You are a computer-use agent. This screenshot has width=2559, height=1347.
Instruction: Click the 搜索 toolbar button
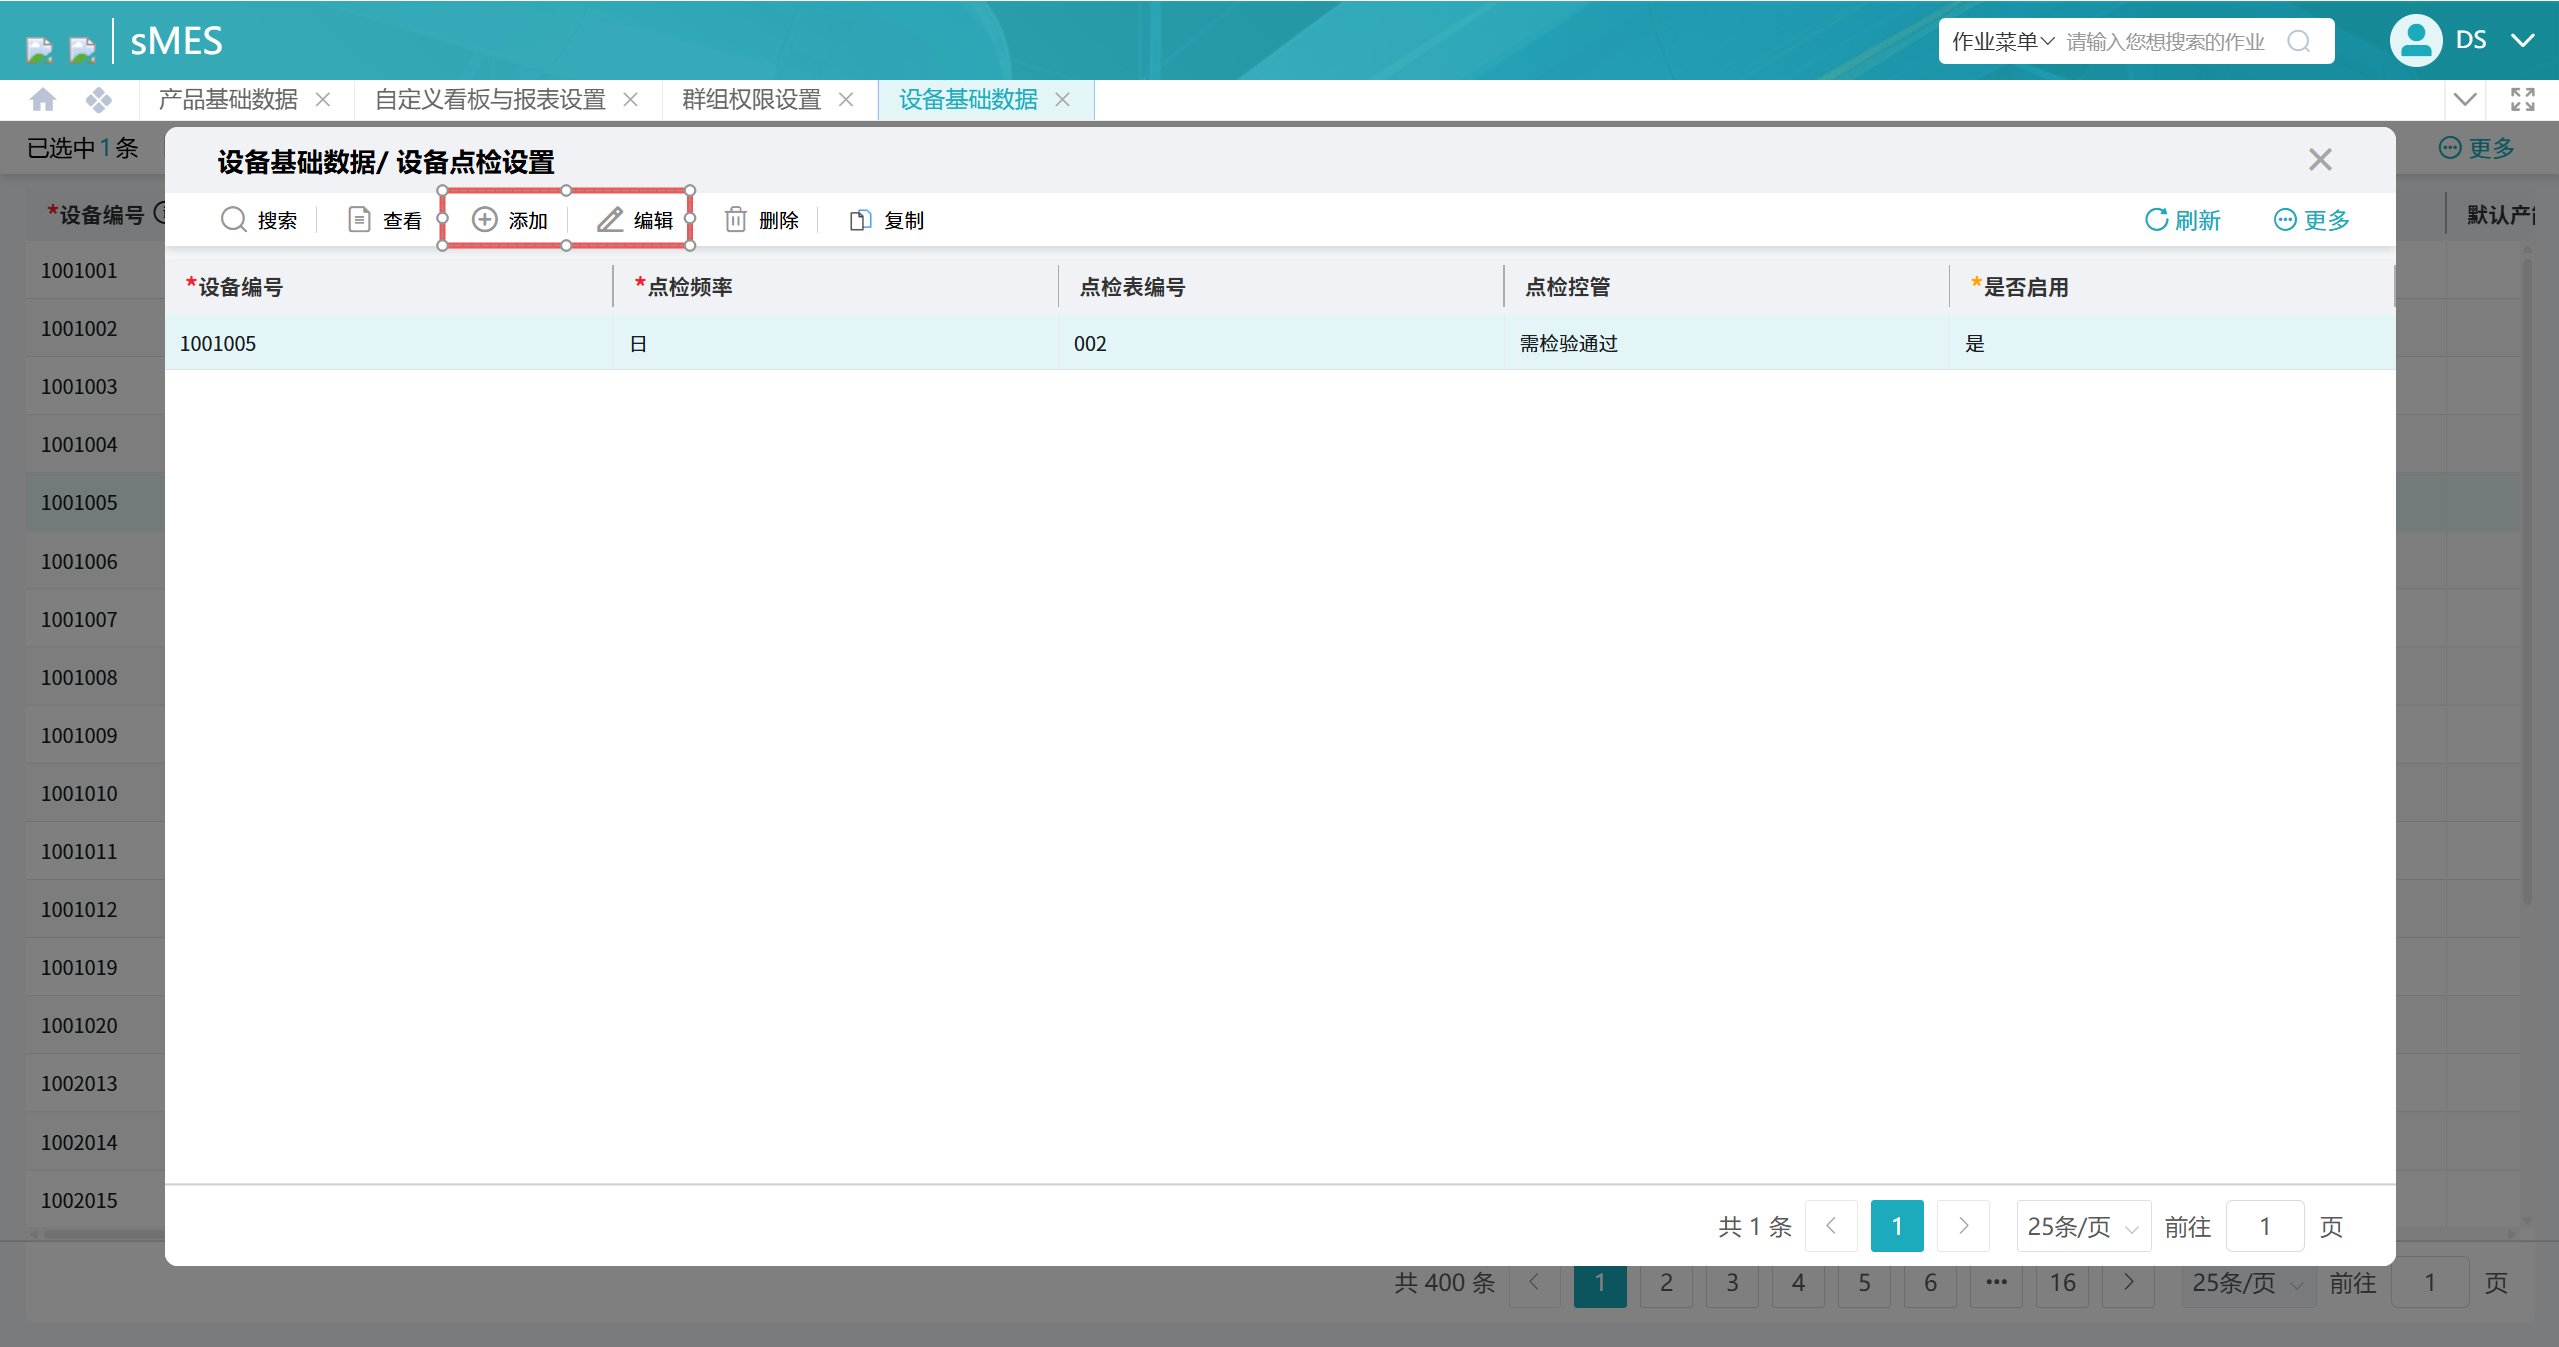[258, 220]
